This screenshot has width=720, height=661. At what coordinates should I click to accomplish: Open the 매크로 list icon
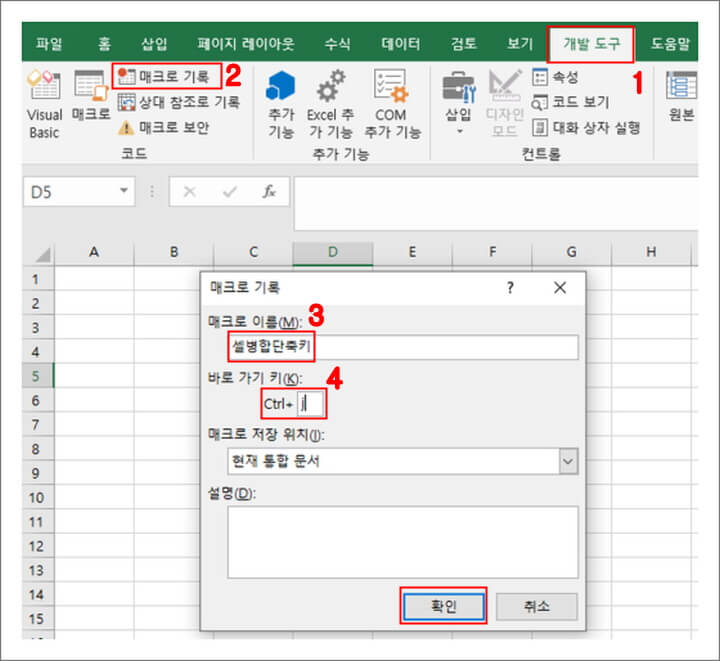[x=91, y=95]
